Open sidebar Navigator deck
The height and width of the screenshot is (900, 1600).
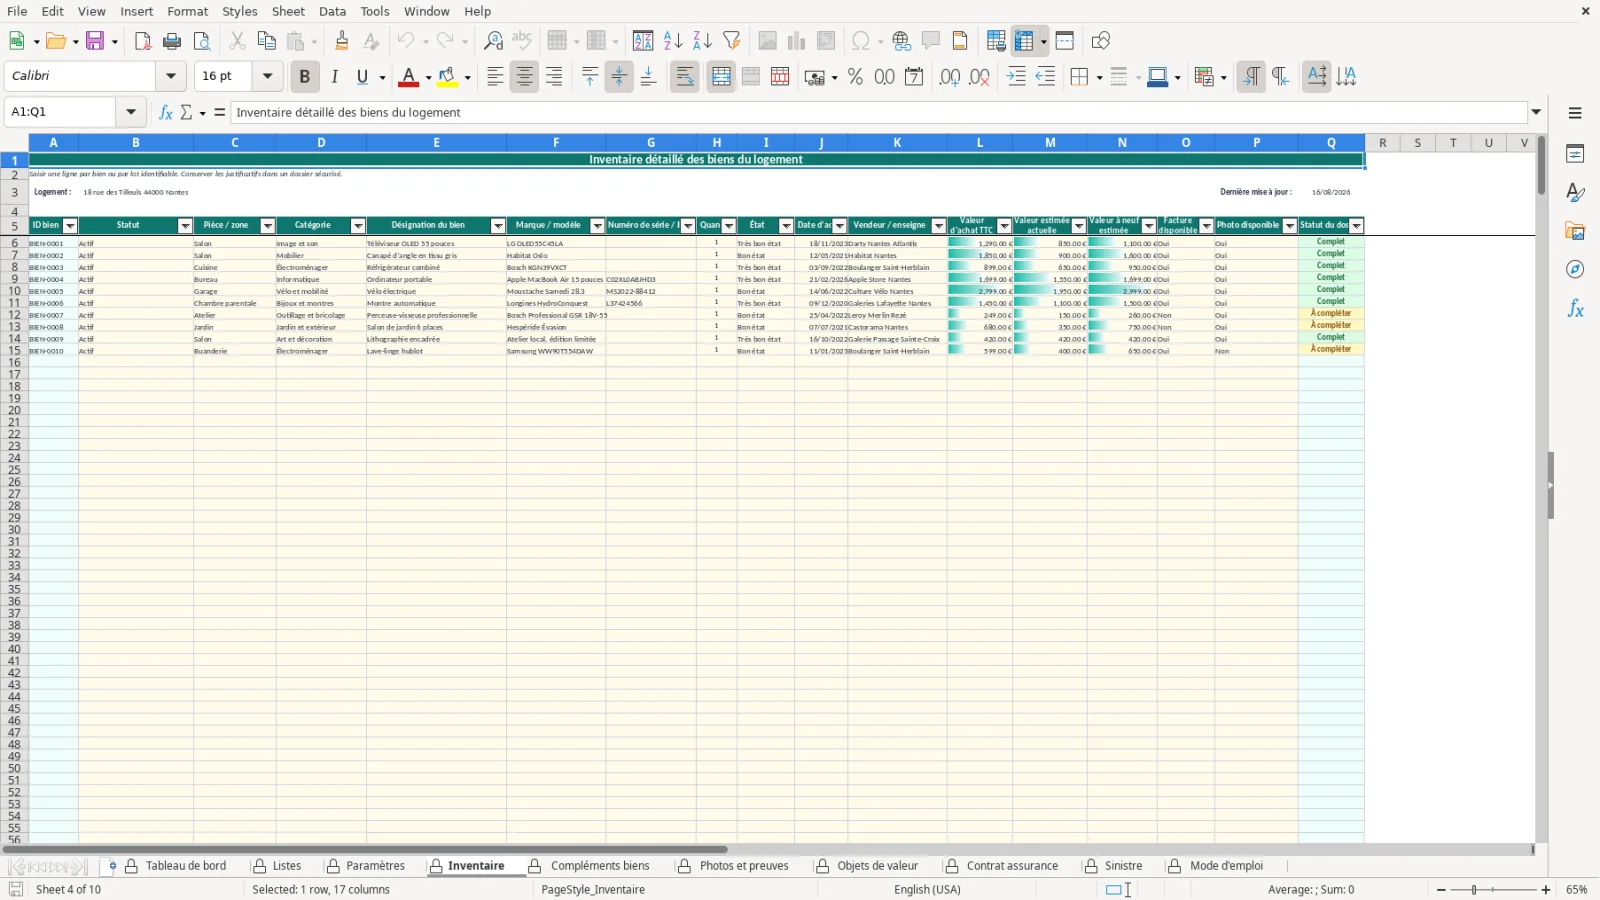[1575, 270]
